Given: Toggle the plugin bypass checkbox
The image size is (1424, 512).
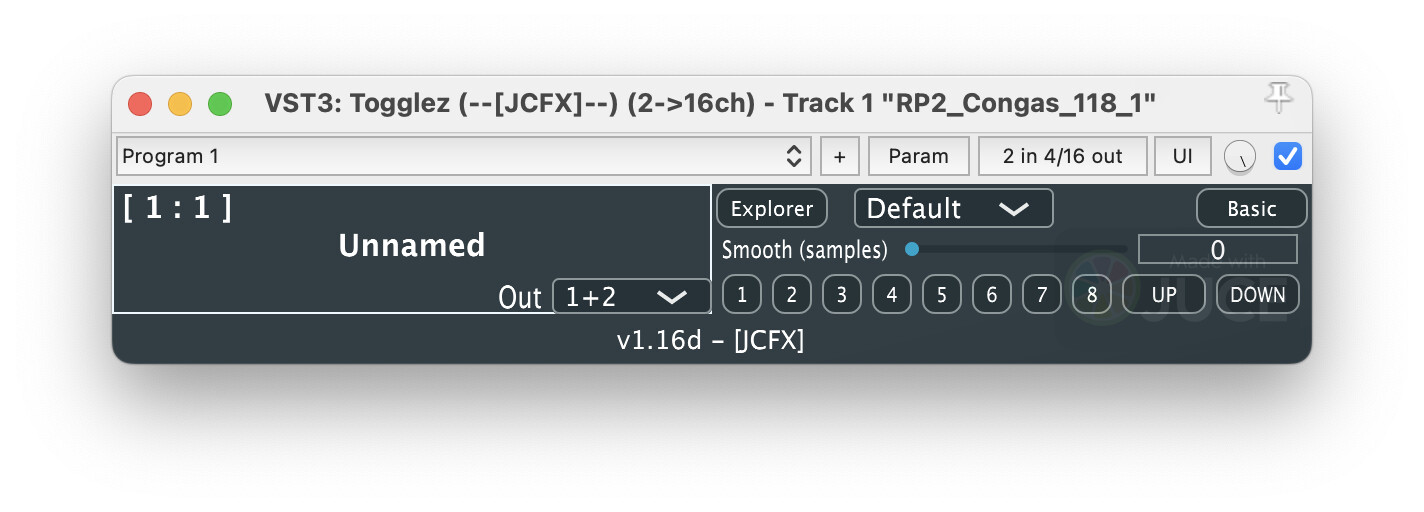Looking at the screenshot, I should pyautogui.click(x=1287, y=156).
